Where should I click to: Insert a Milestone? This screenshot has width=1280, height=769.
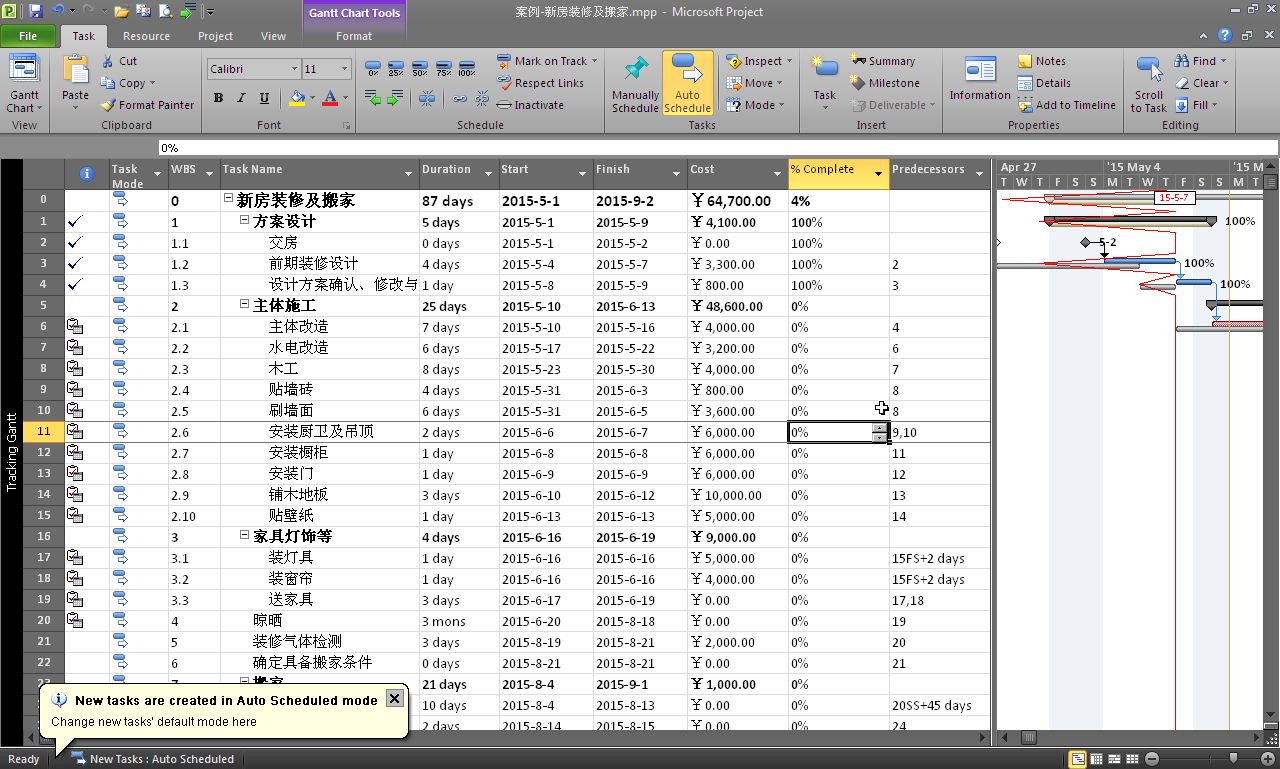click(885, 83)
